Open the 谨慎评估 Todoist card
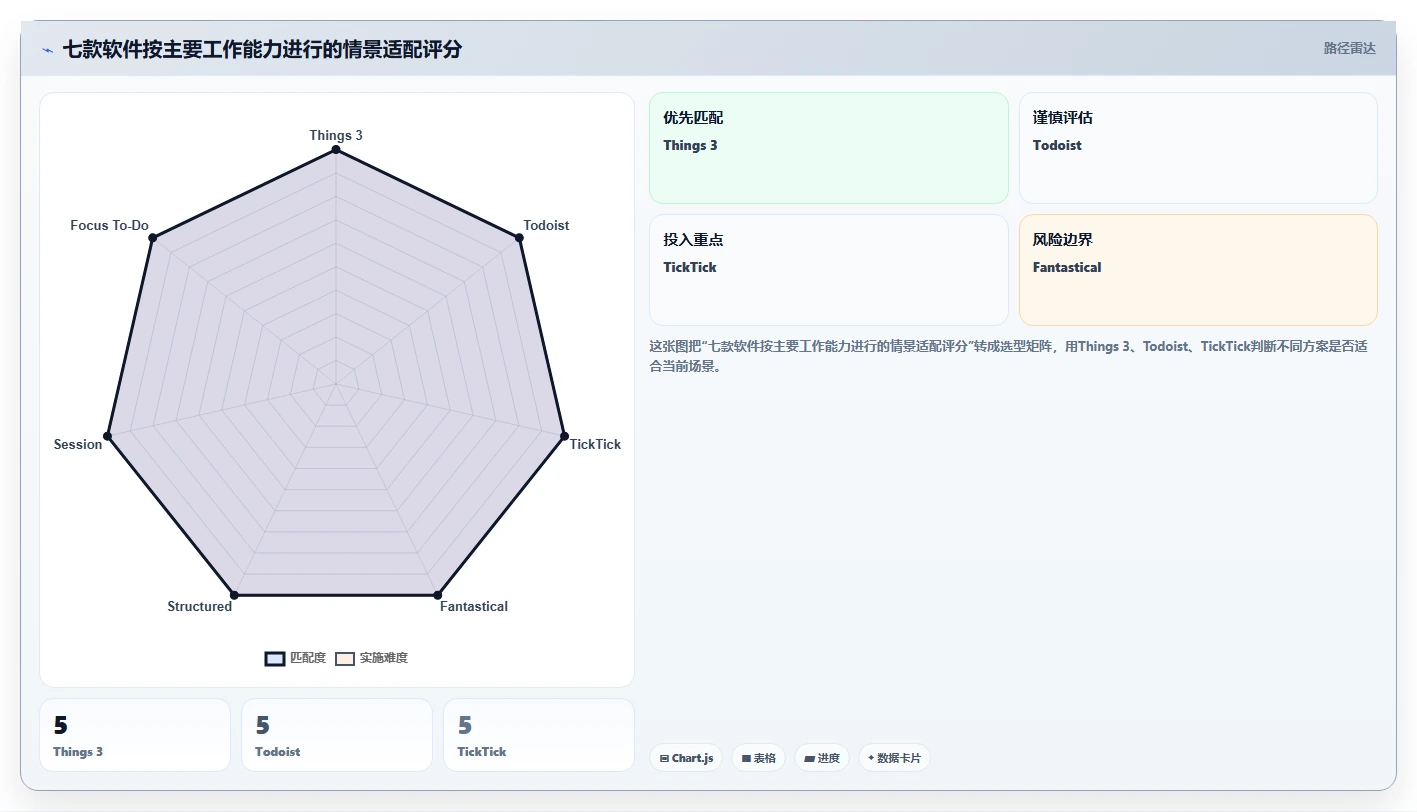Image resolution: width=1417 pixels, height=812 pixels. [1198, 148]
